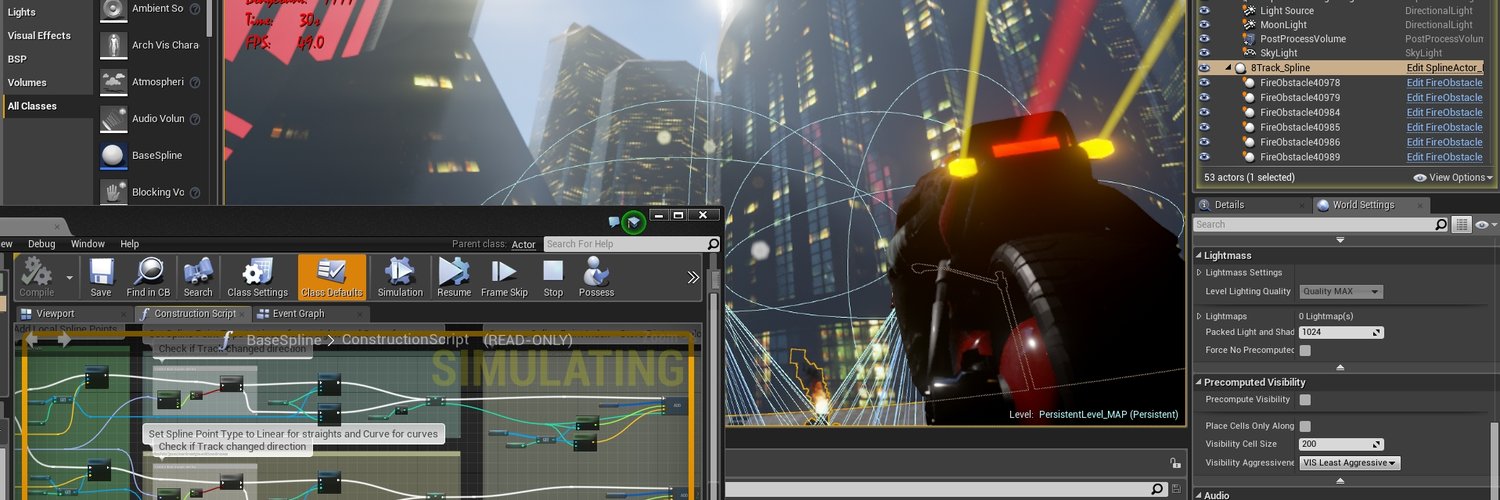The image size is (1500, 500).
Task: Navigate back in the blueprint graph
Action: point(32,340)
